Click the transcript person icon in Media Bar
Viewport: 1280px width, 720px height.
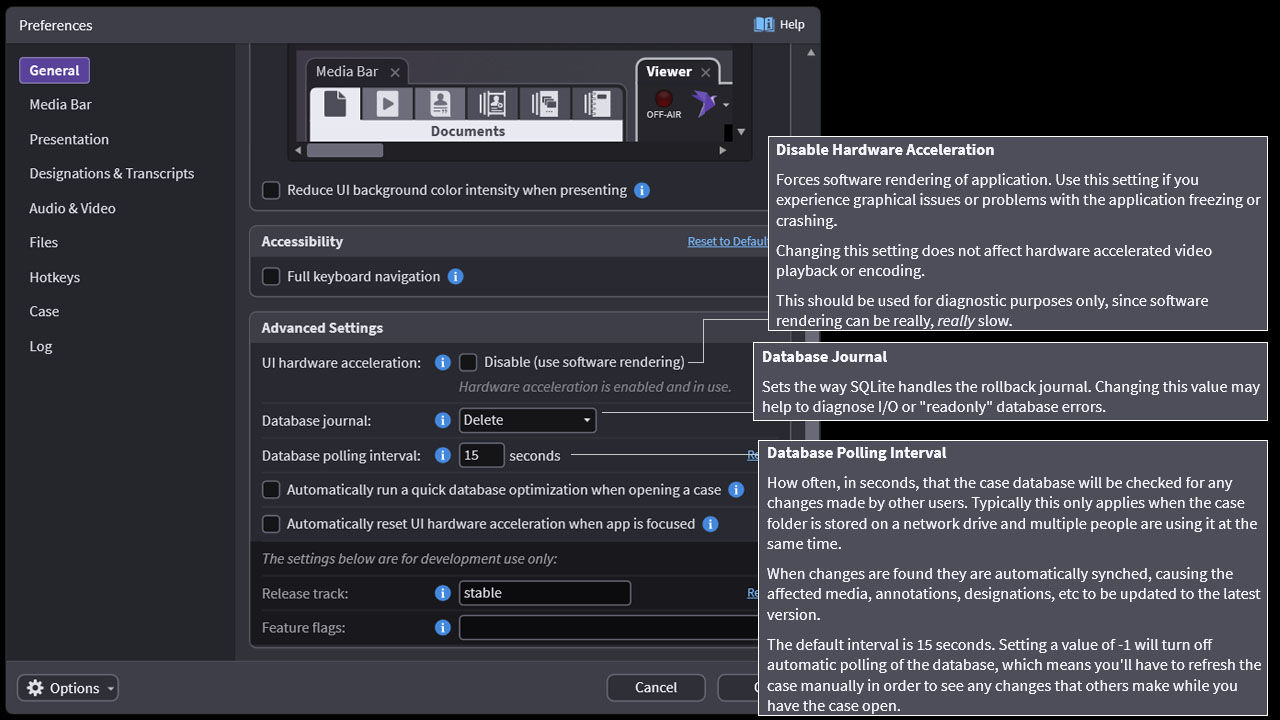point(440,103)
